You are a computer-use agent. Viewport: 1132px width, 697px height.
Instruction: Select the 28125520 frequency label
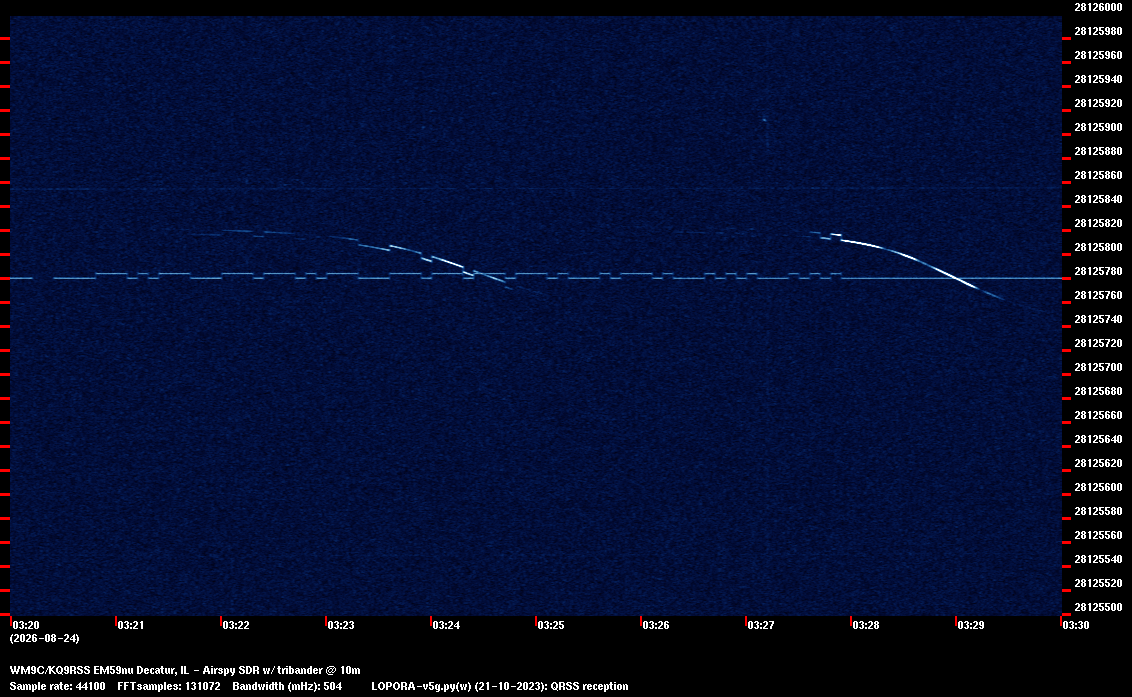click(1098, 583)
